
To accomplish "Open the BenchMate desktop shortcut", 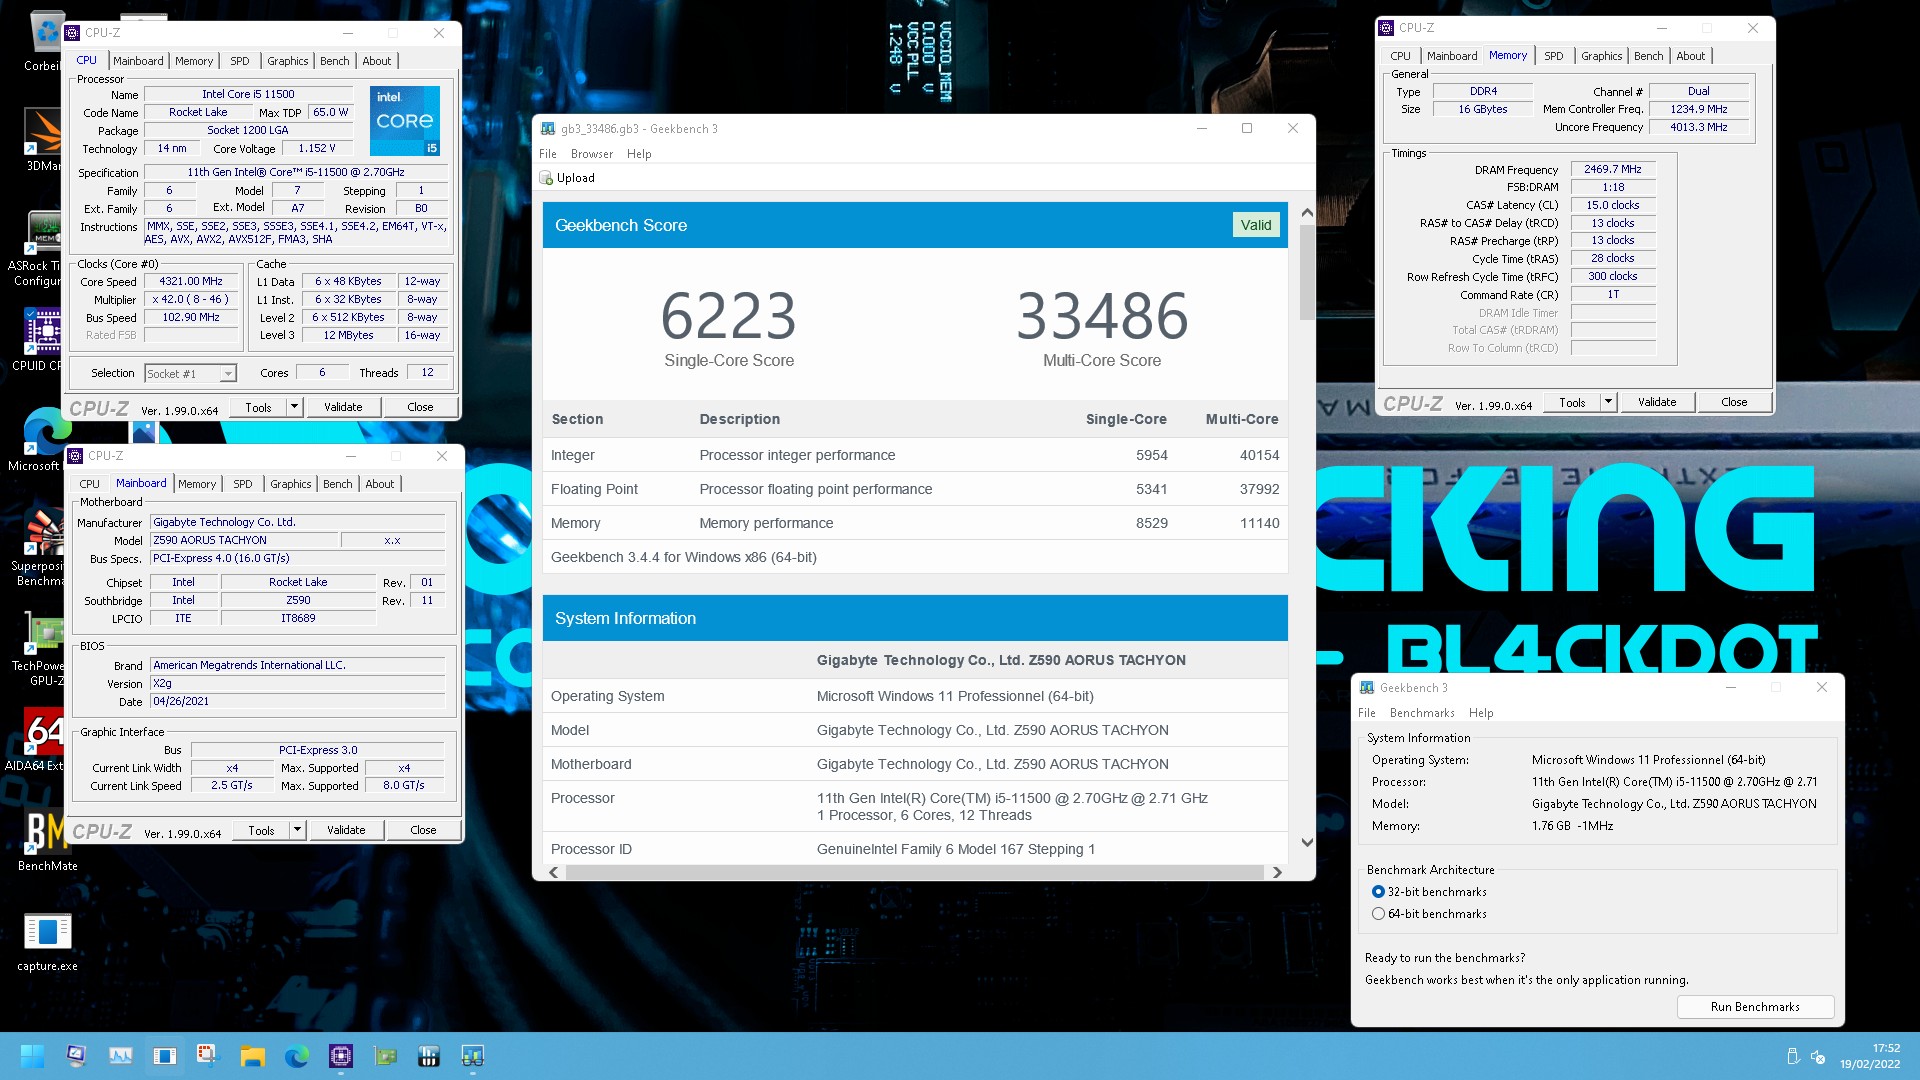I will click(47, 840).
